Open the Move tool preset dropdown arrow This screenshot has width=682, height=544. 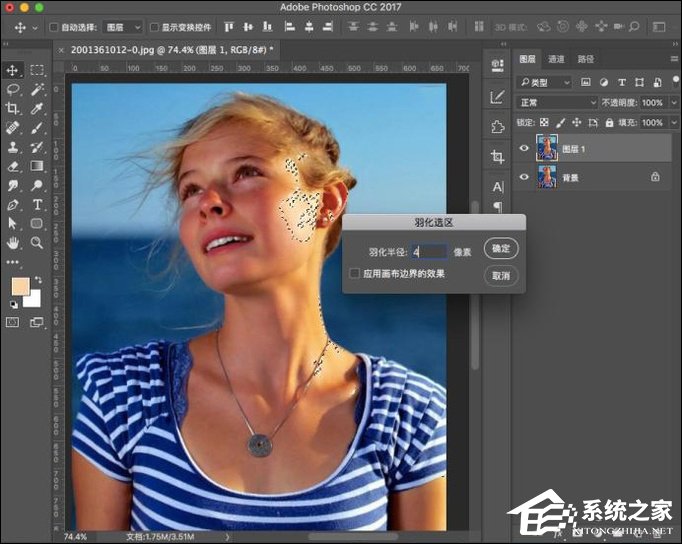[35, 28]
